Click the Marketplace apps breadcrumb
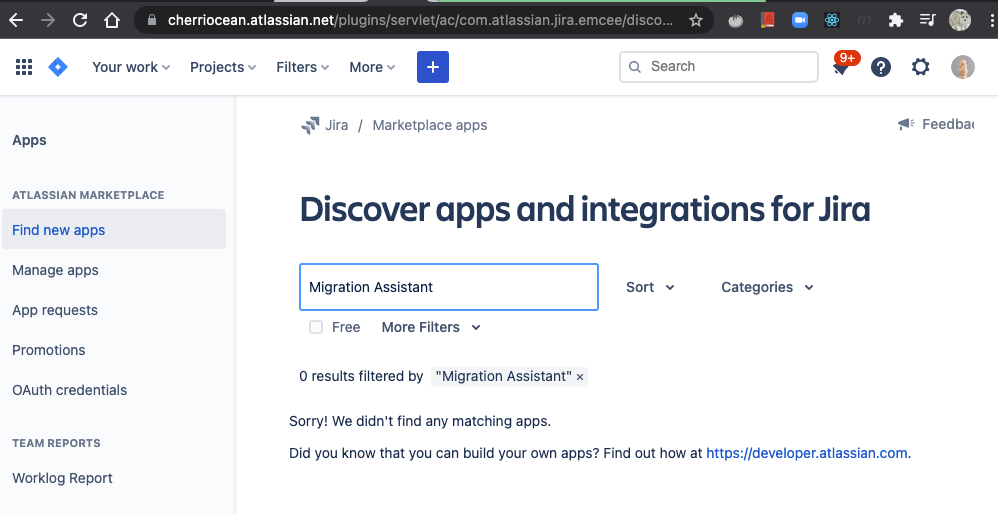Image resolution: width=998 pixels, height=514 pixels. [x=430, y=125]
